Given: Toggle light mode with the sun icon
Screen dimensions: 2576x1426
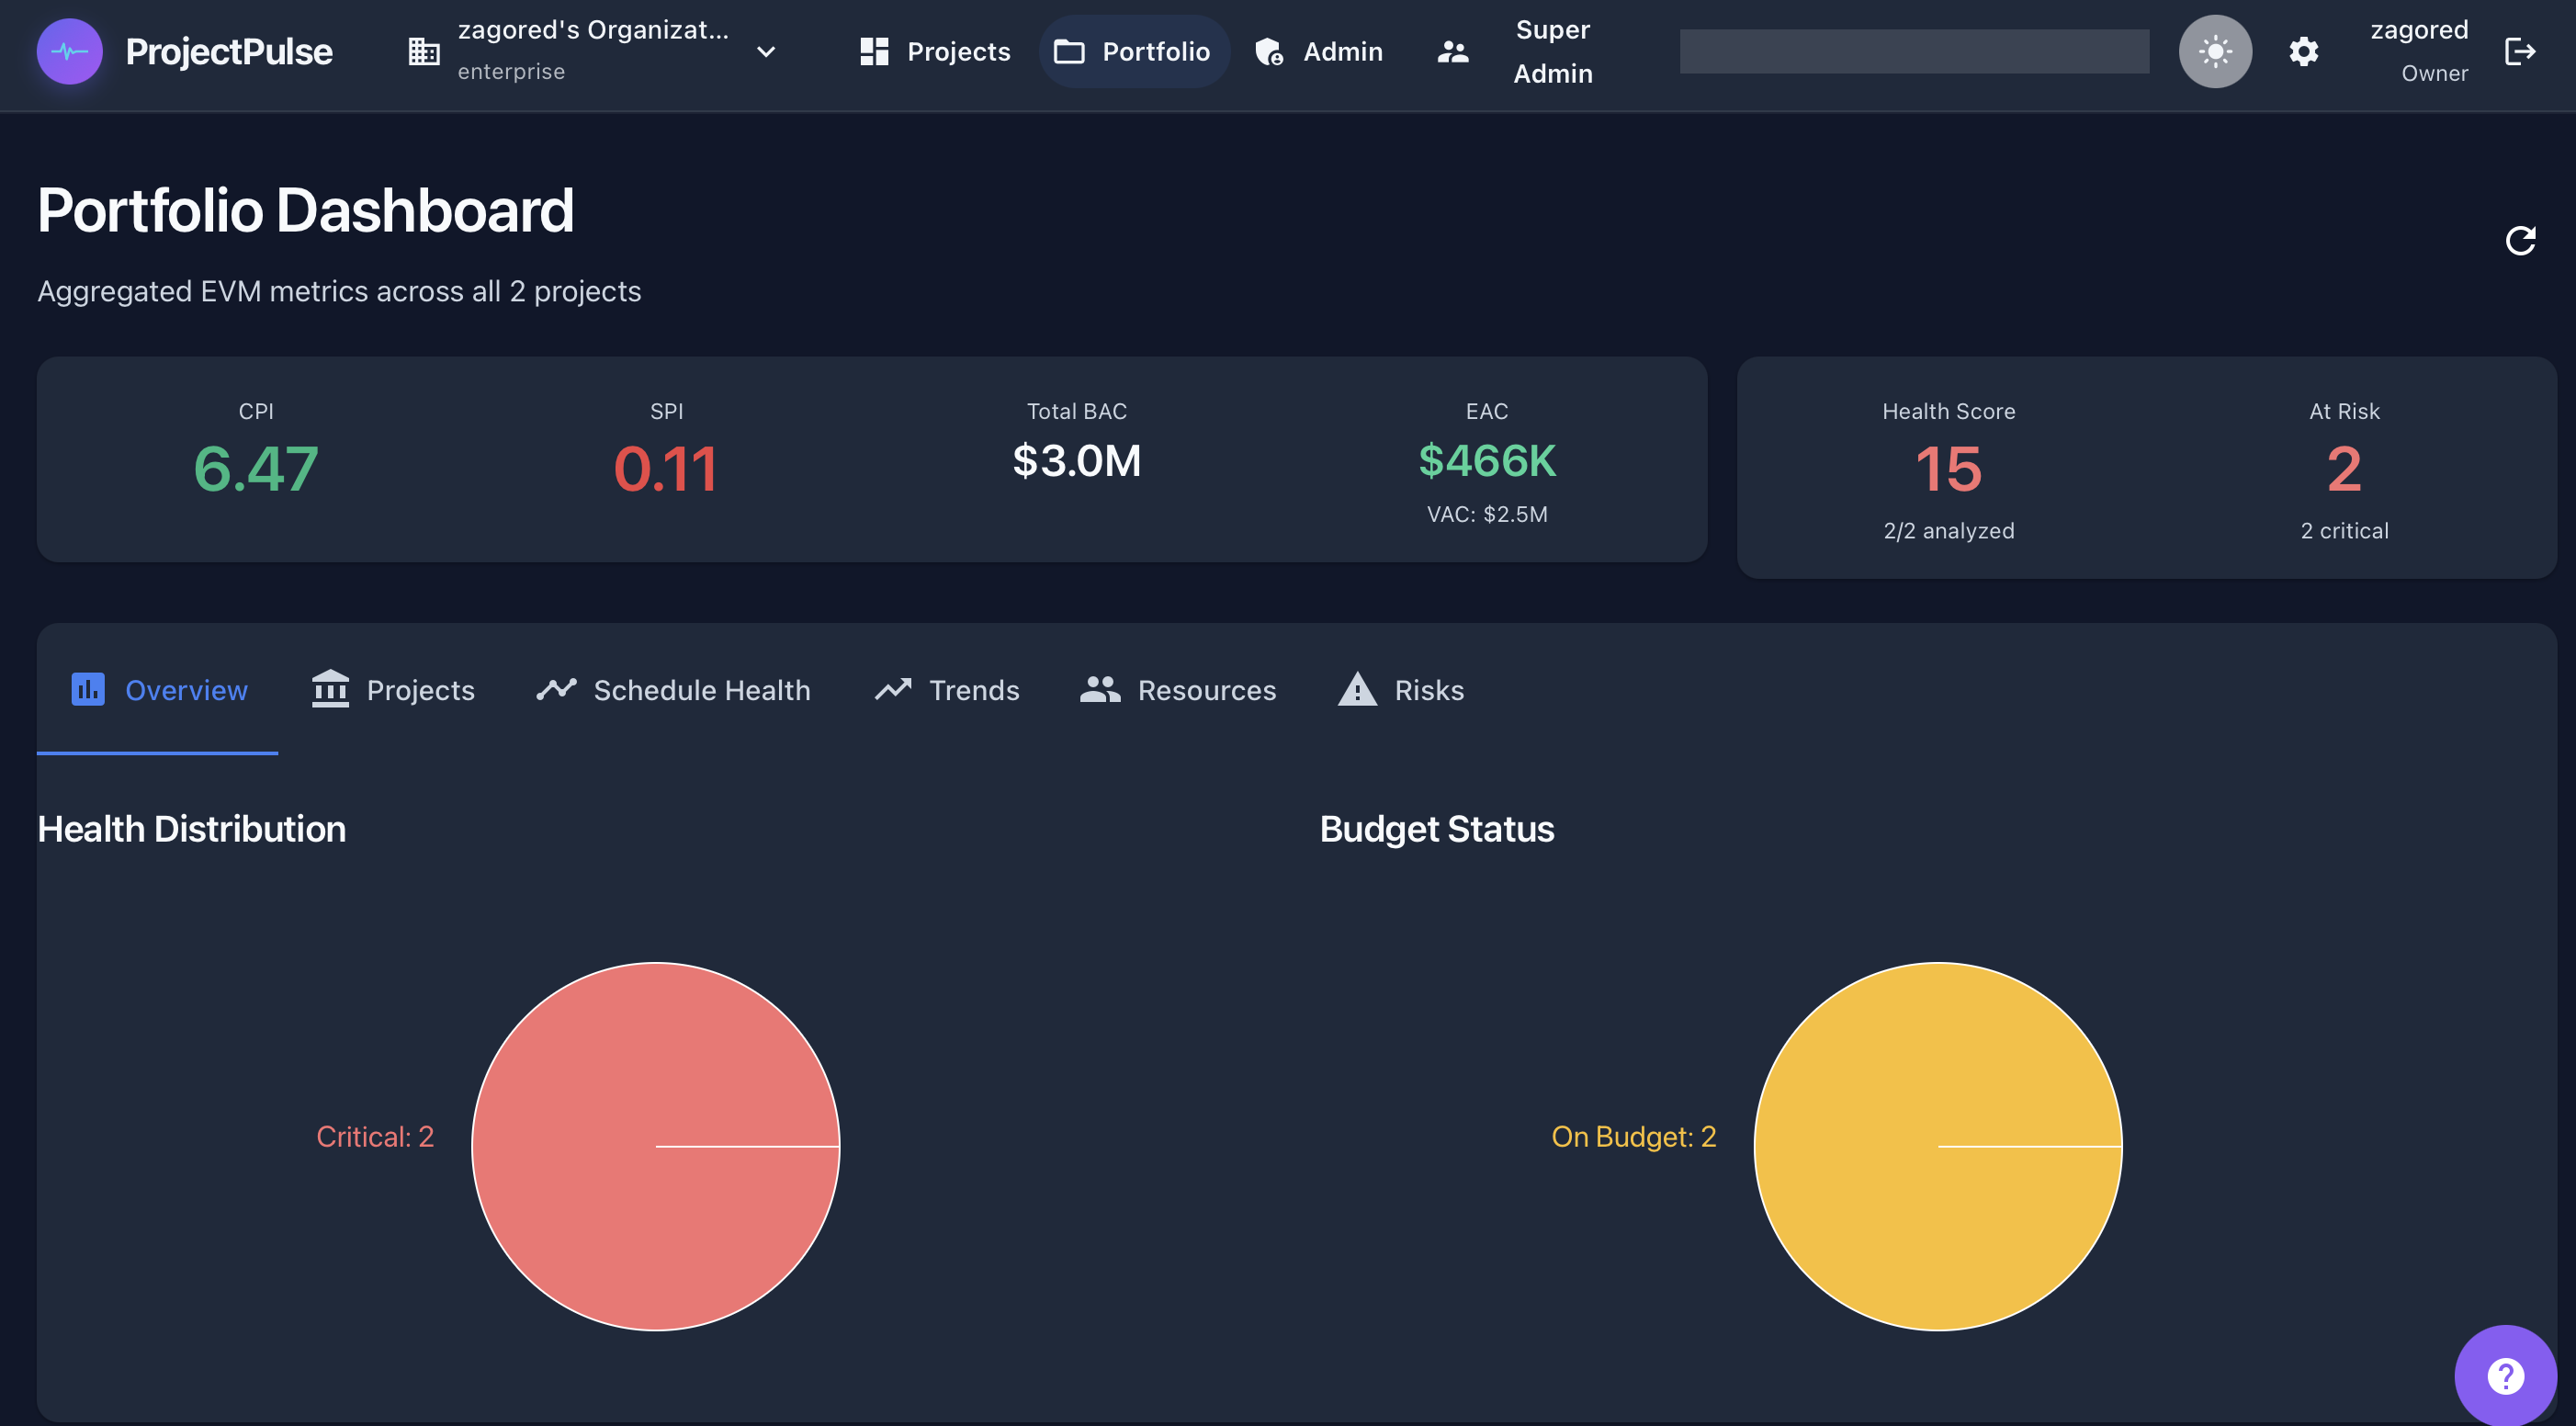Looking at the screenshot, I should click(2214, 51).
